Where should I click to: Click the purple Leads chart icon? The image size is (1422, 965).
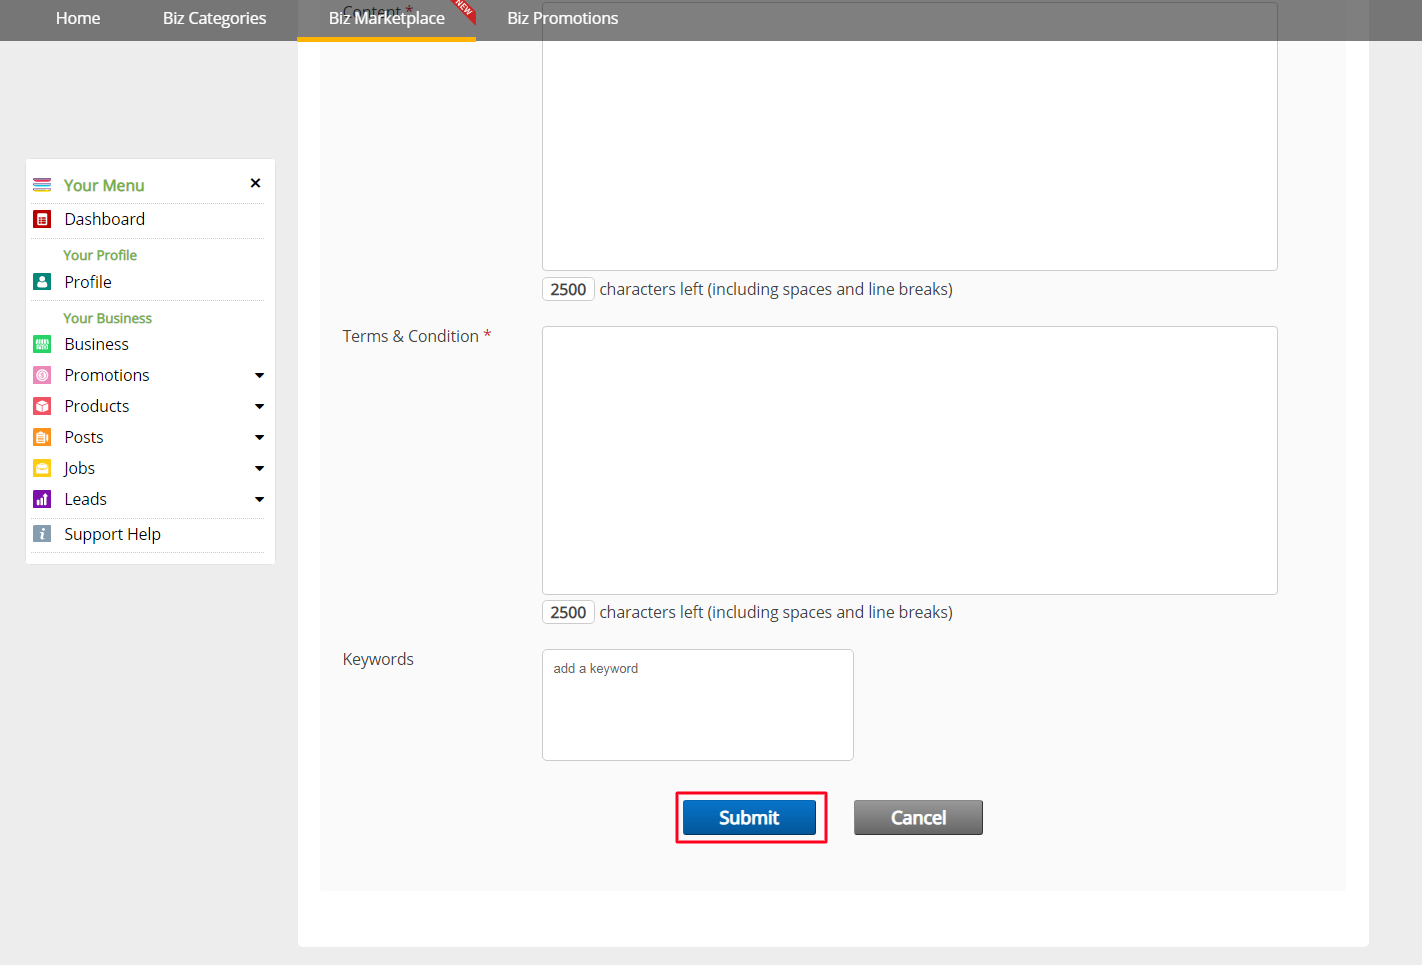pos(42,499)
